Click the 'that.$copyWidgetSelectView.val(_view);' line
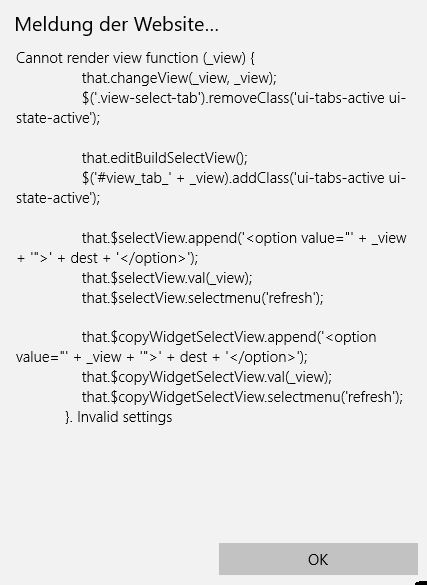The height and width of the screenshot is (585, 427). tap(207, 377)
